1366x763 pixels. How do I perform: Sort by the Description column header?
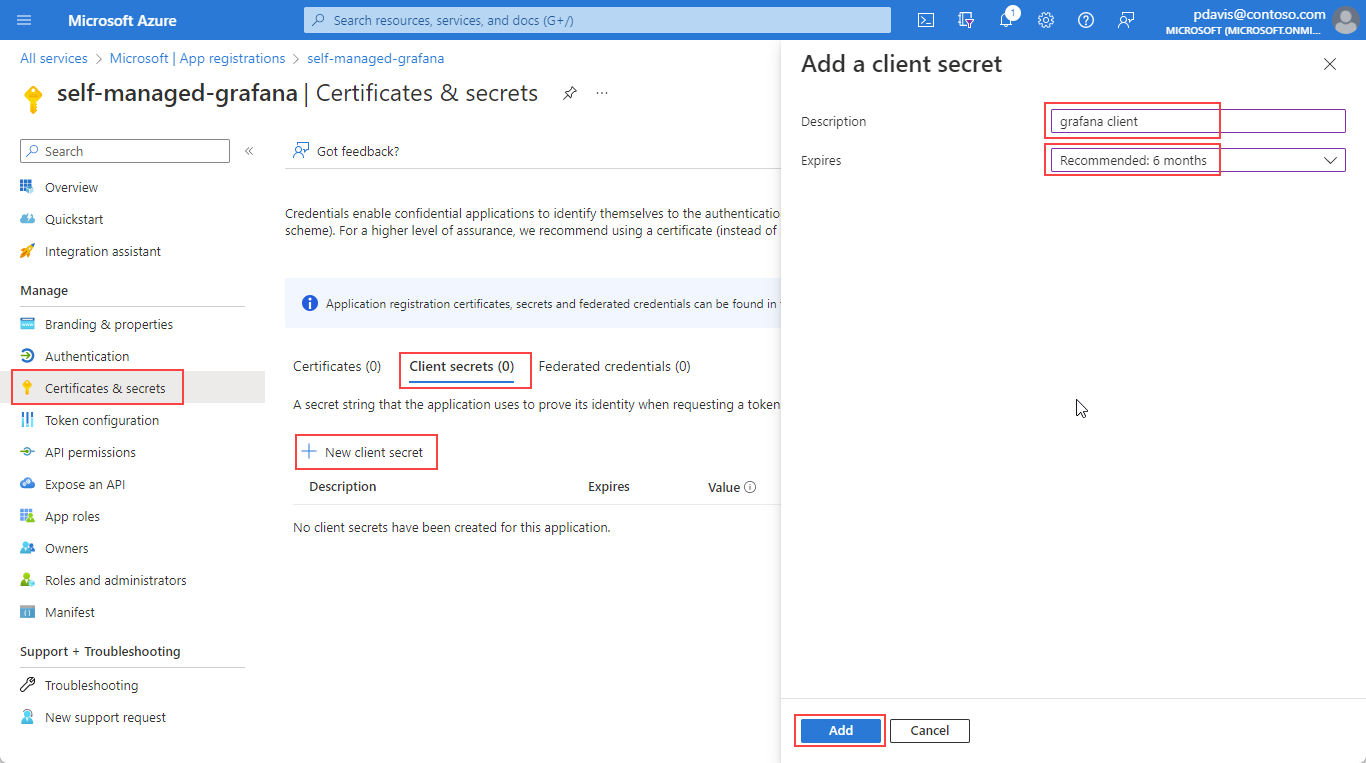343,487
